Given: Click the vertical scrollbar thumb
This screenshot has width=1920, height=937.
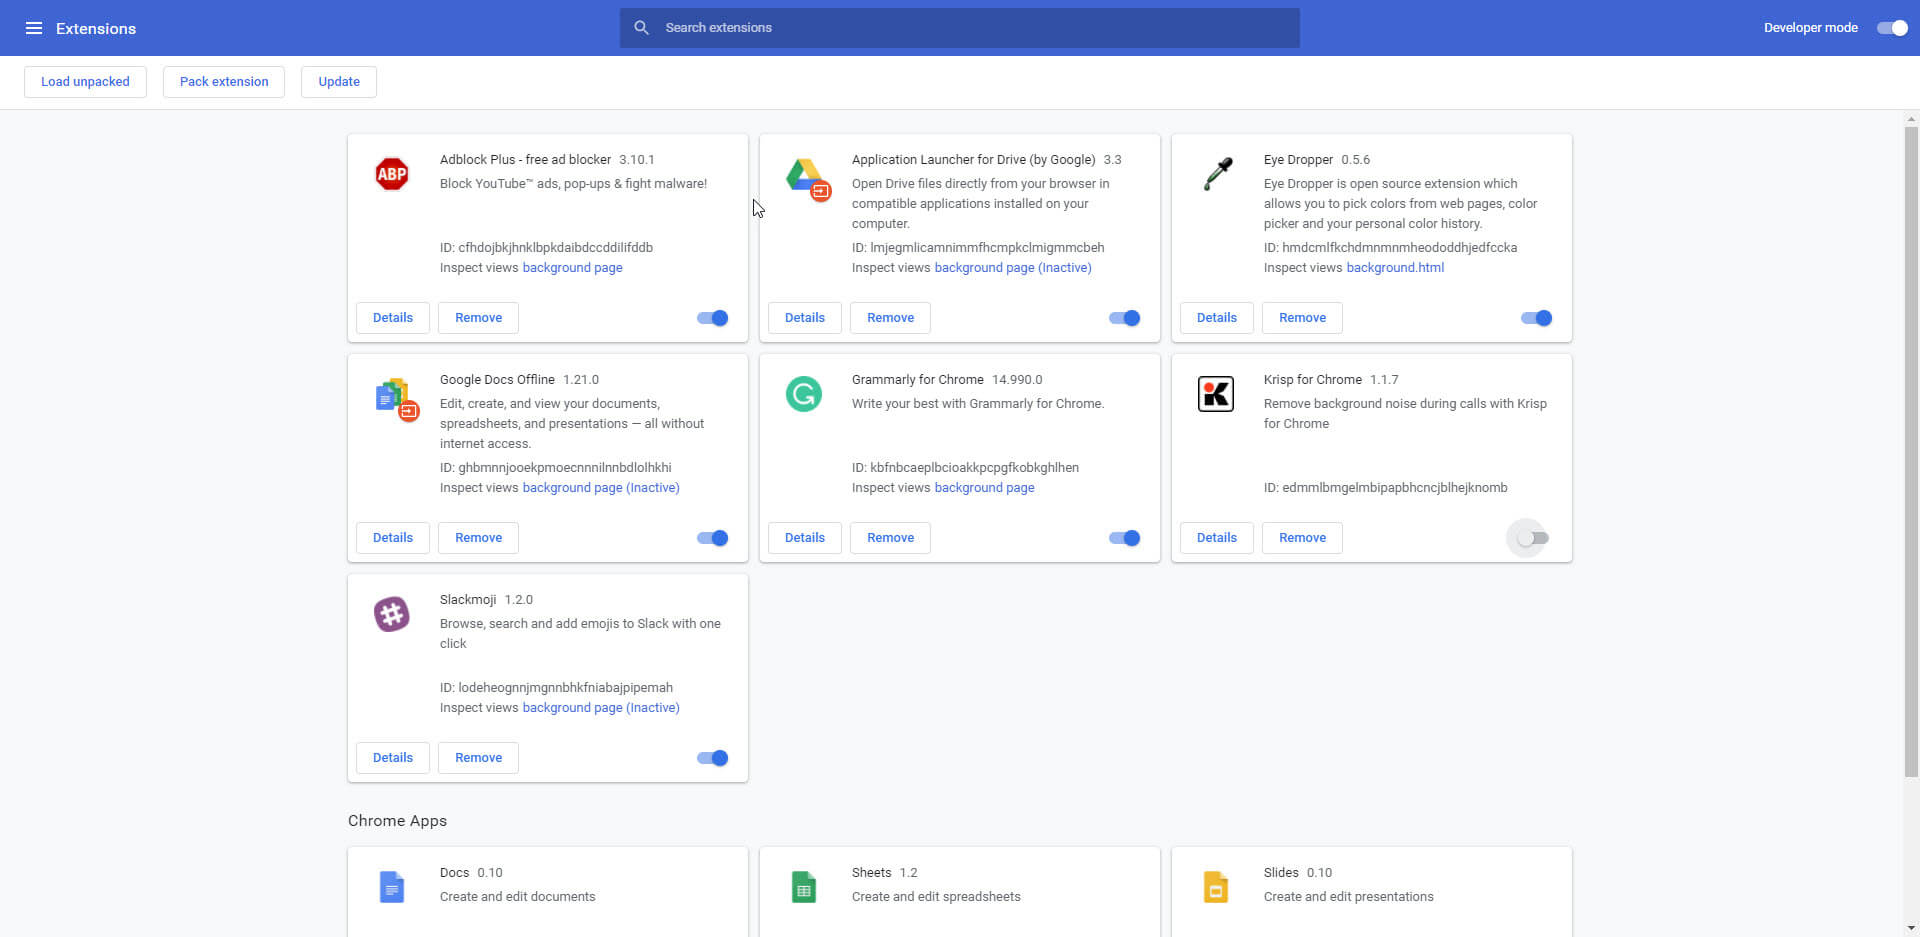Looking at the screenshot, I should [x=1911, y=451].
